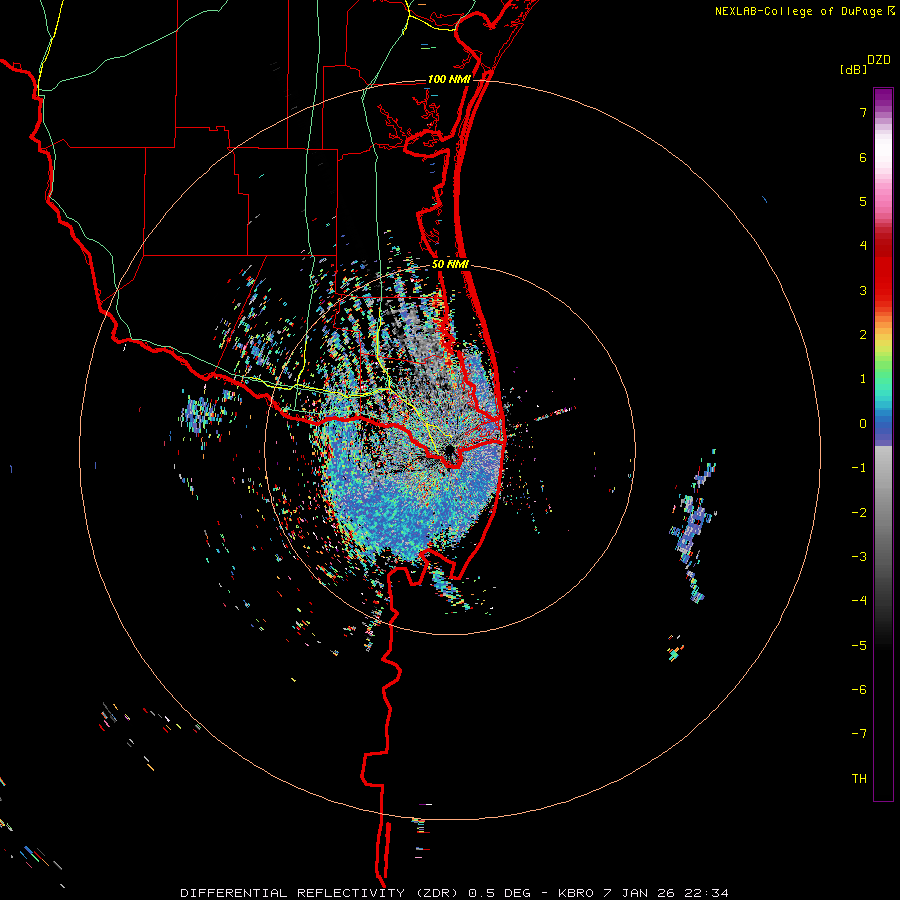Viewport: 900px width, 900px height.
Task: Click the red 3 dB band of color bar
Action: 883,290
